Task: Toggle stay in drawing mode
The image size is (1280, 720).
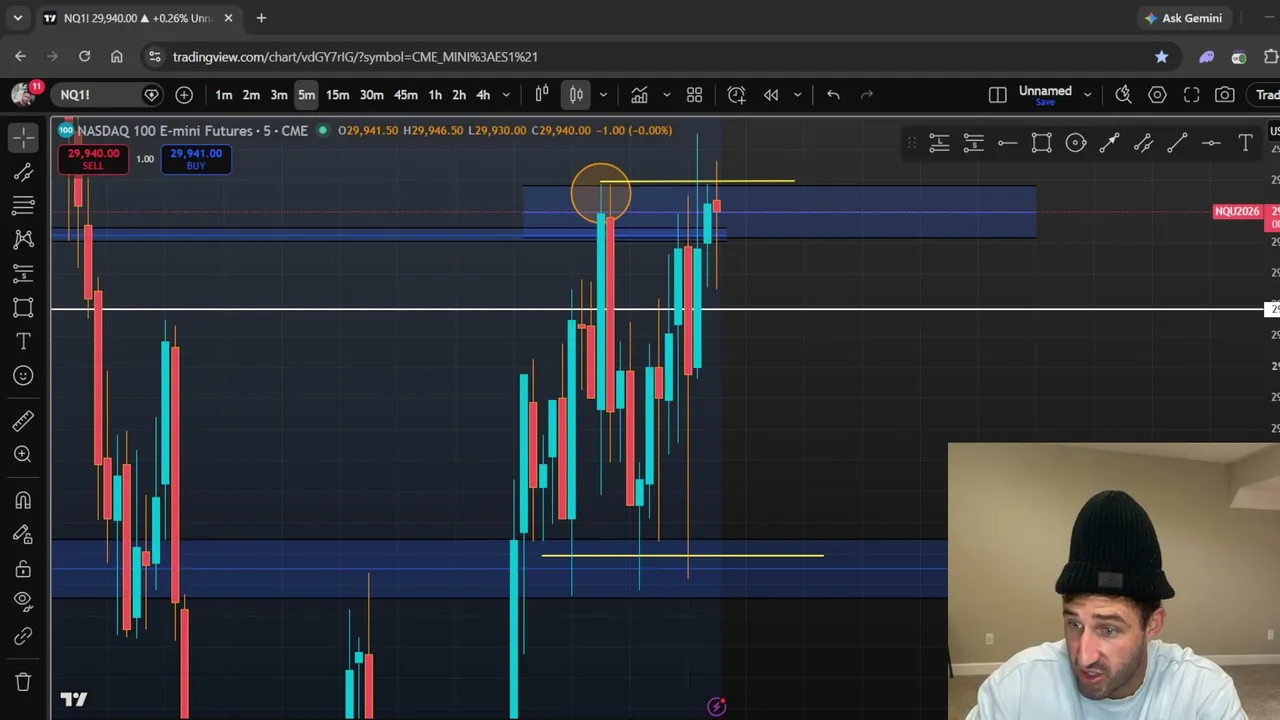Action: tap(23, 535)
